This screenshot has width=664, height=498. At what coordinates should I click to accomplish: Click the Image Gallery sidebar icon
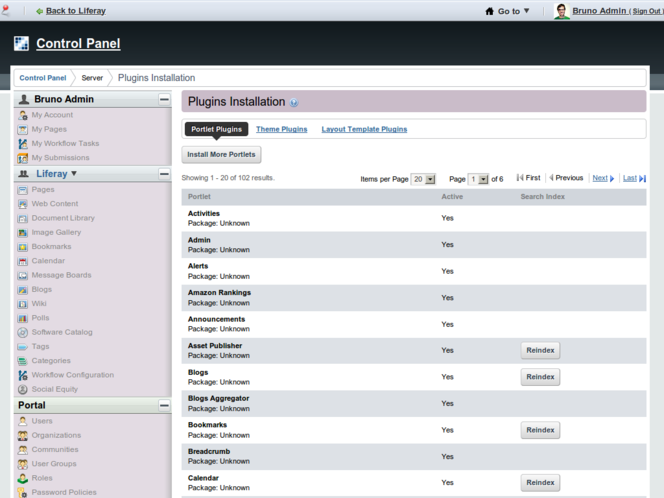22,232
